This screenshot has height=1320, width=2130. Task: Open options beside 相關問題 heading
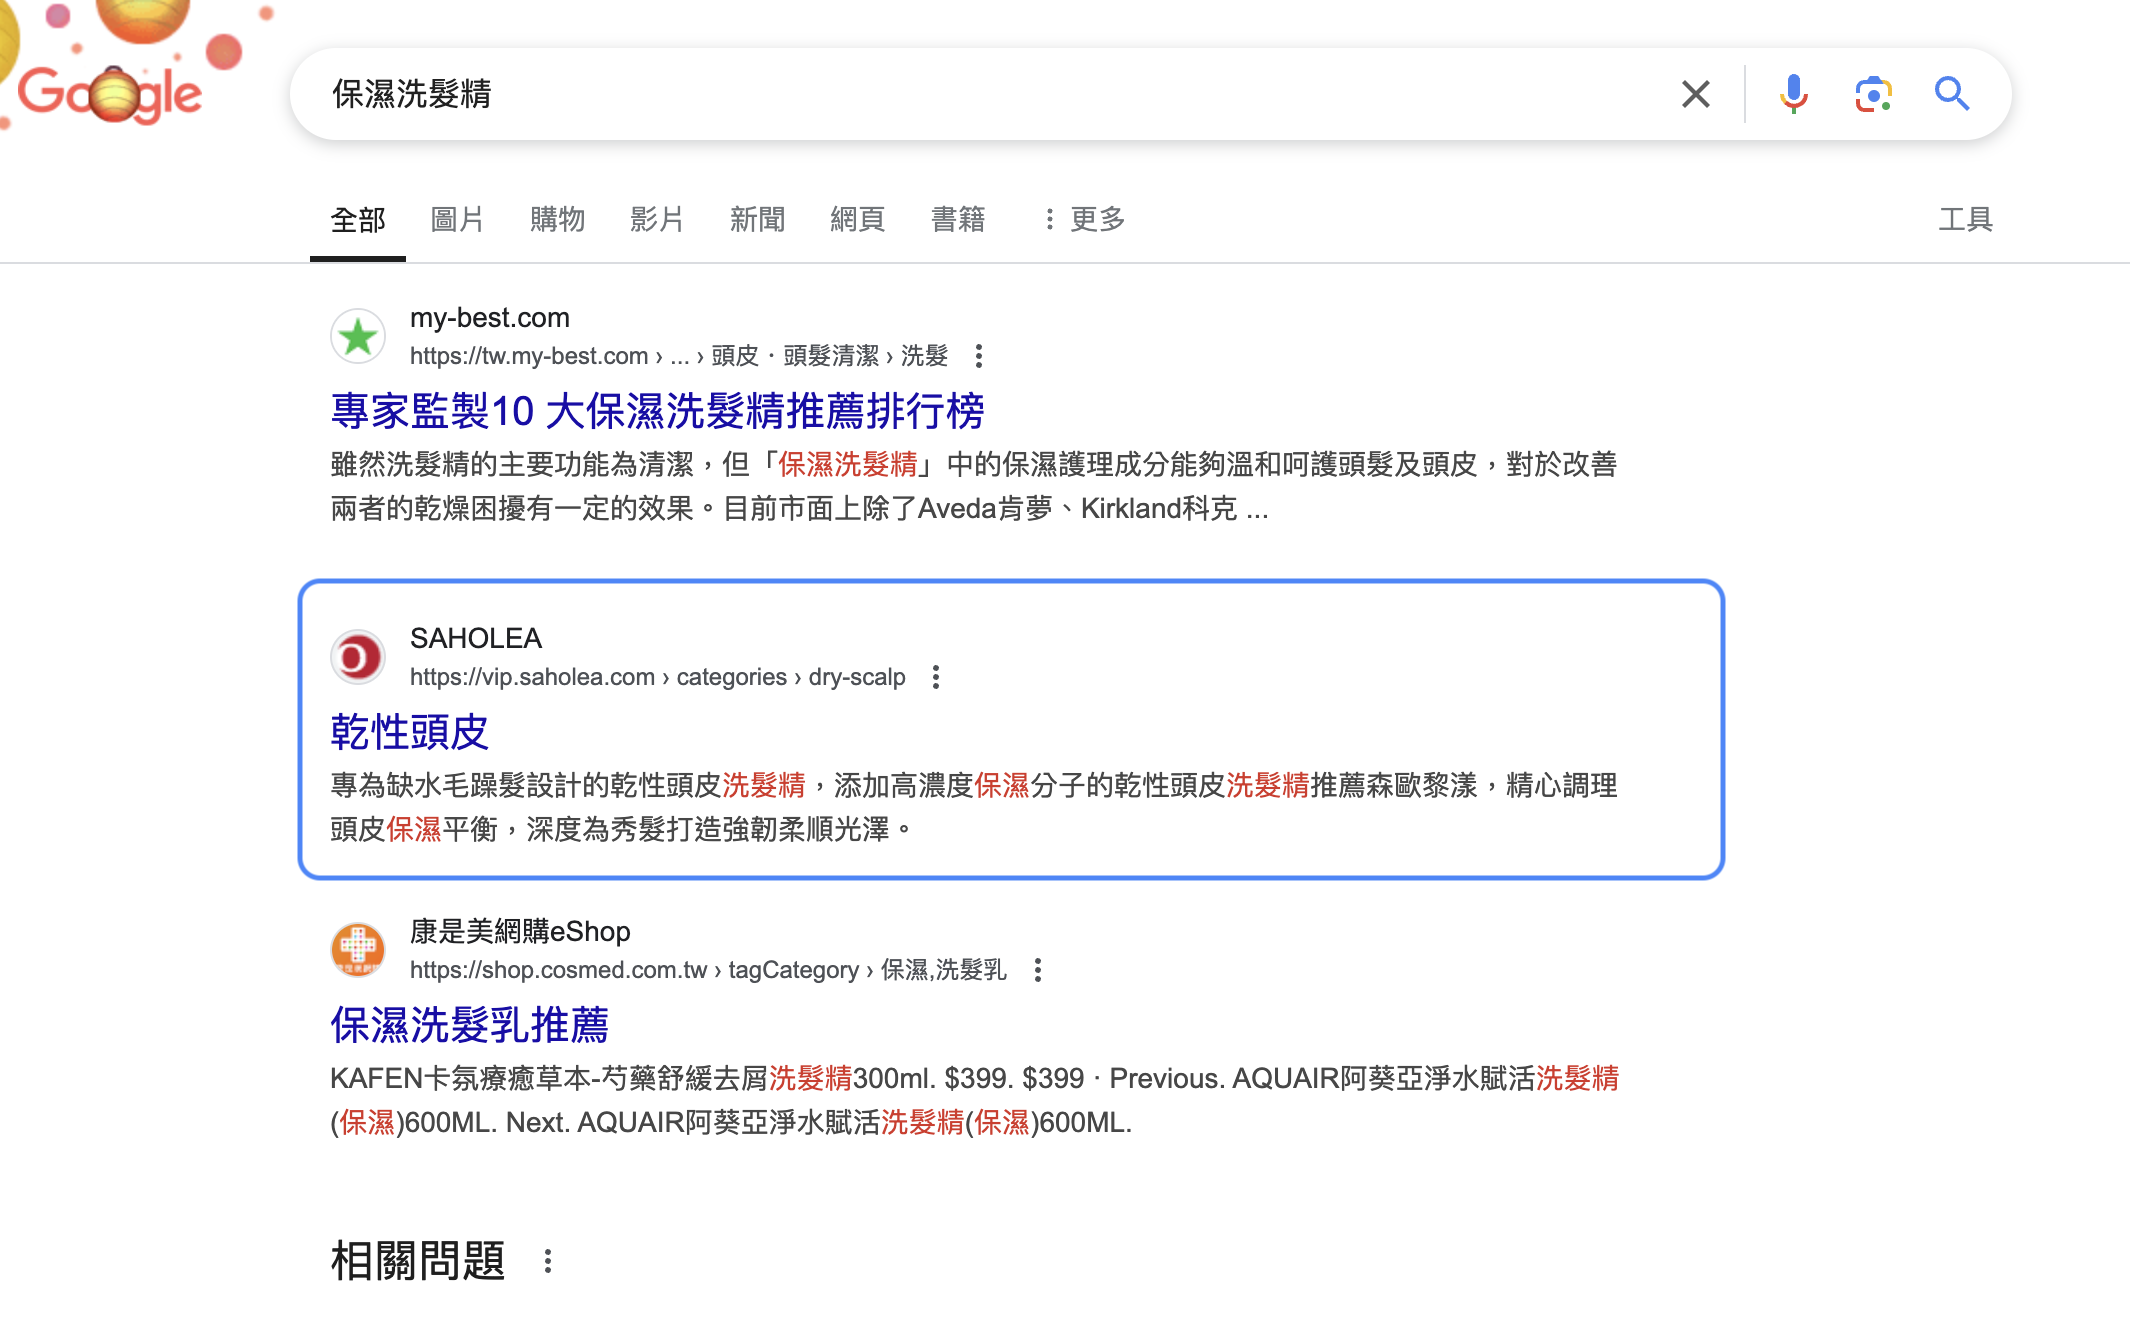click(x=548, y=1261)
